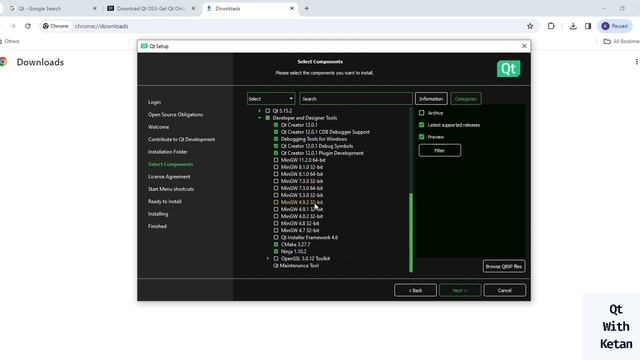The width and height of the screenshot is (640, 360).
Task: Select the MinGW 5.3.0 32-bit row
Action: coord(302,196)
